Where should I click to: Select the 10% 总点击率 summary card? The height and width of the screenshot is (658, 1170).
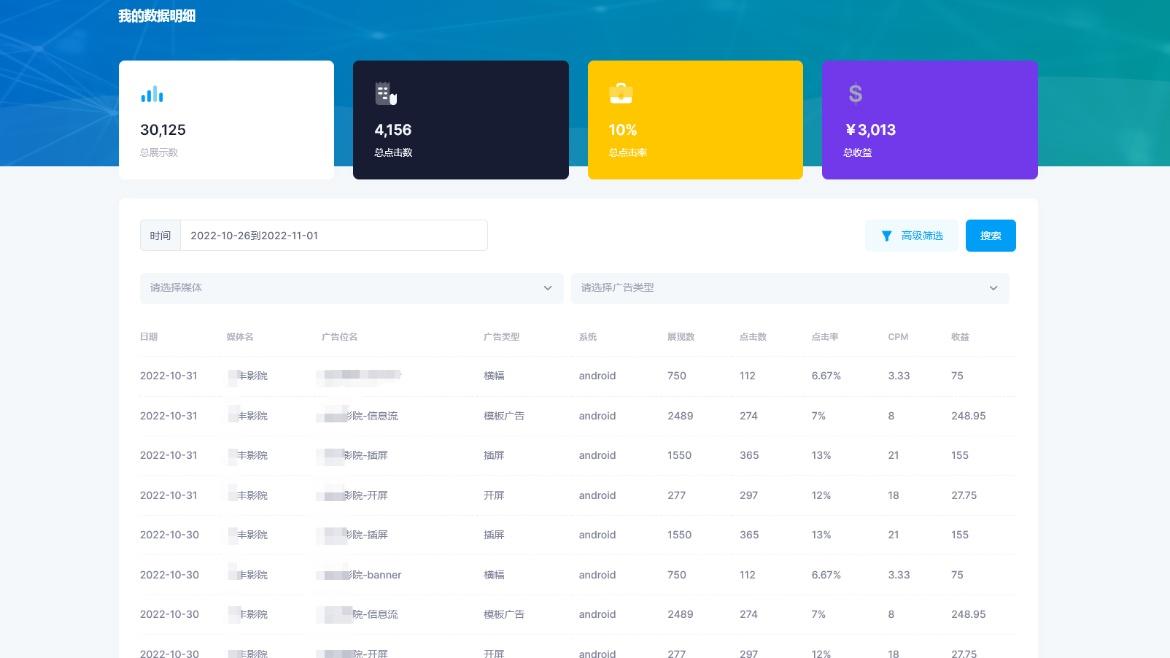(x=695, y=120)
